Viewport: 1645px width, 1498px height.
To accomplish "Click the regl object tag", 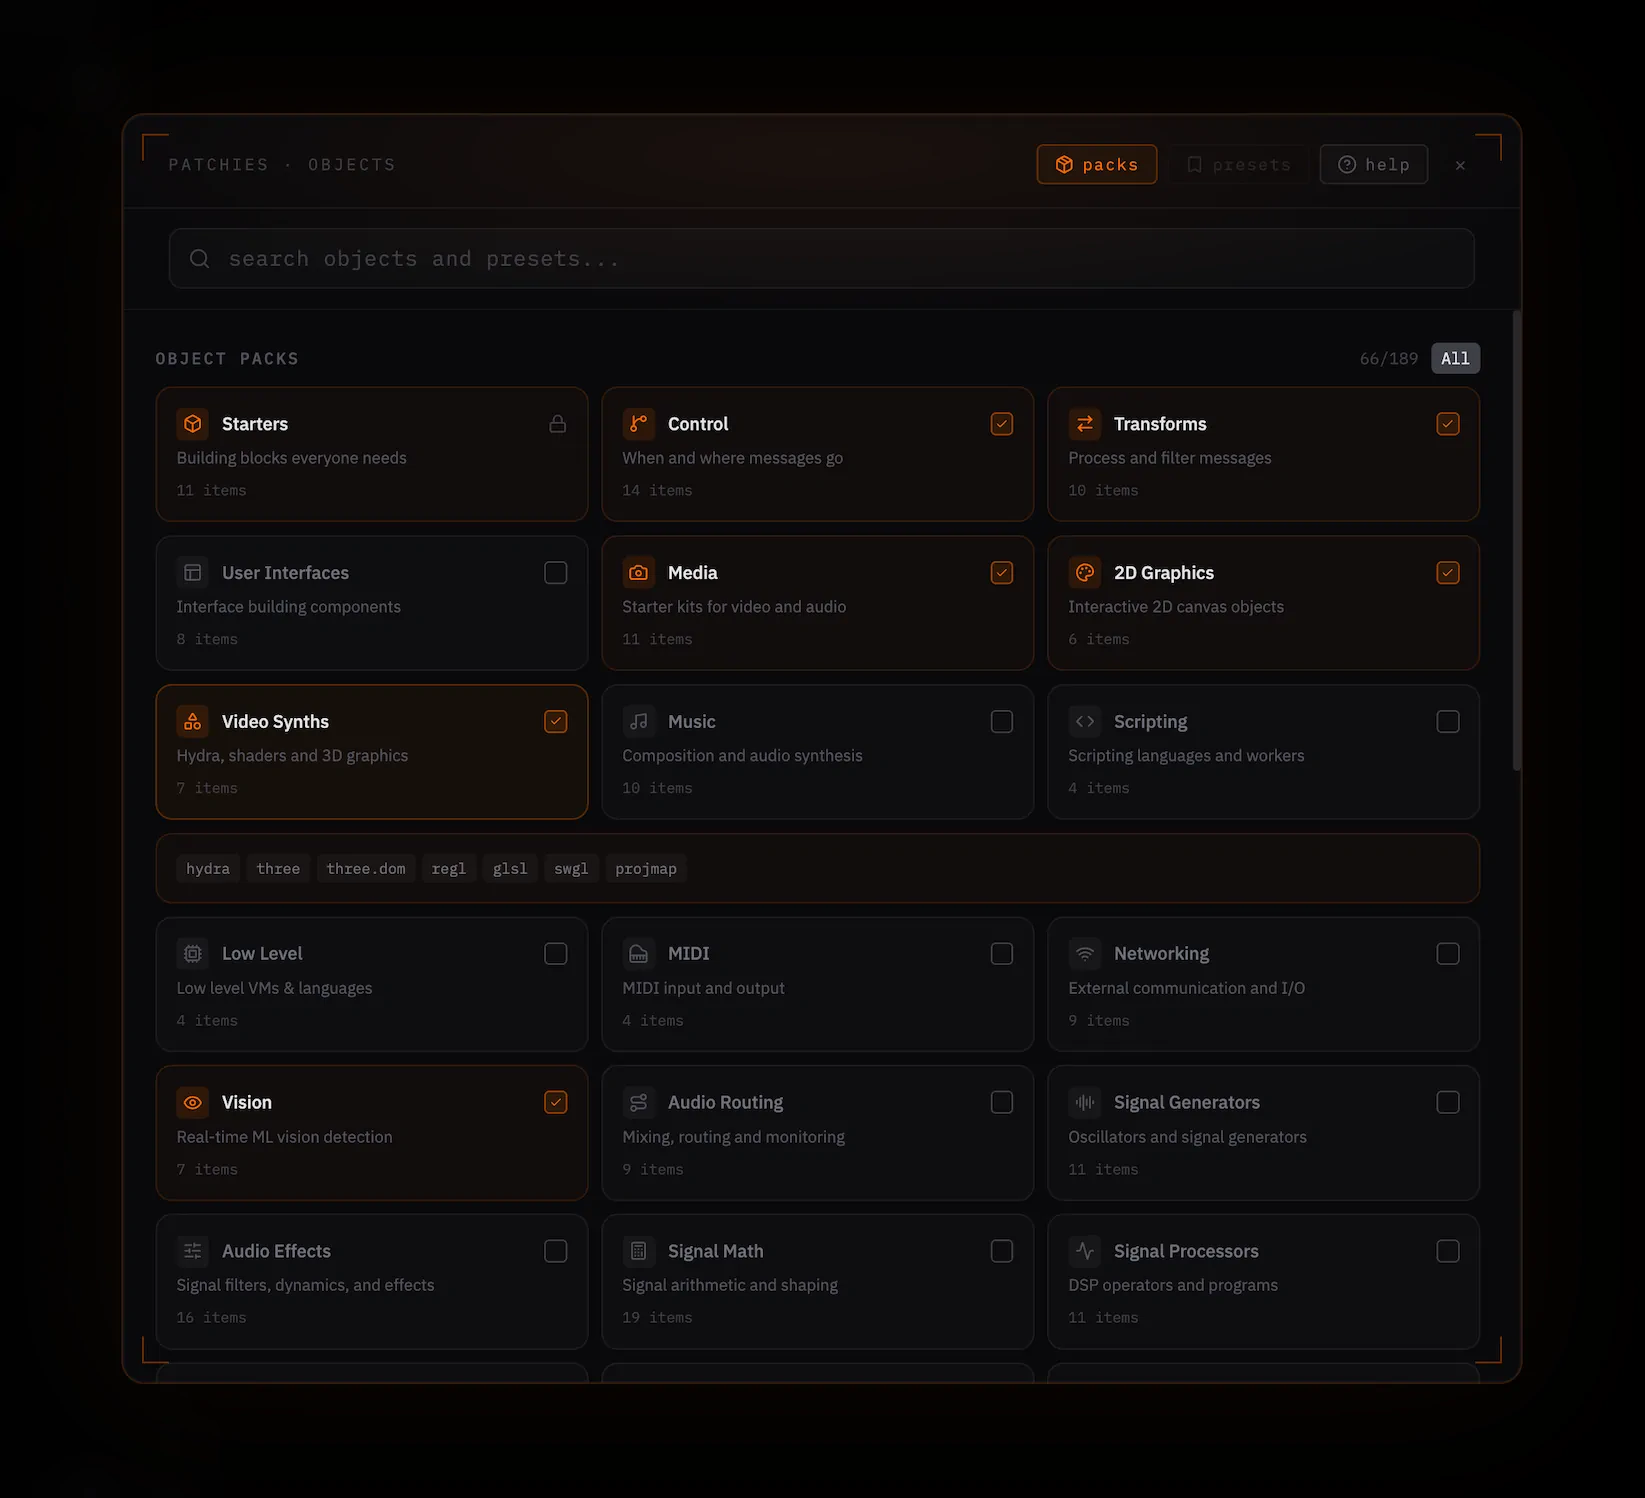I will [x=449, y=869].
